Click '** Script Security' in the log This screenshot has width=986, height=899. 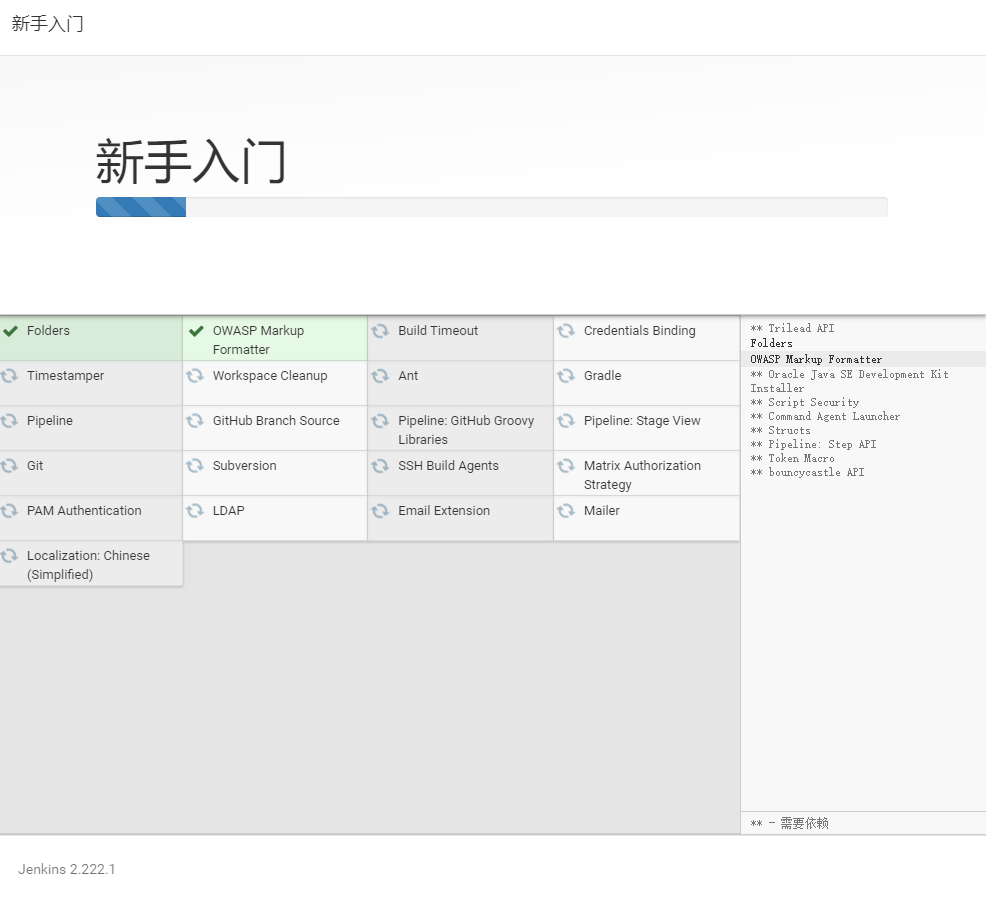point(805,402)
